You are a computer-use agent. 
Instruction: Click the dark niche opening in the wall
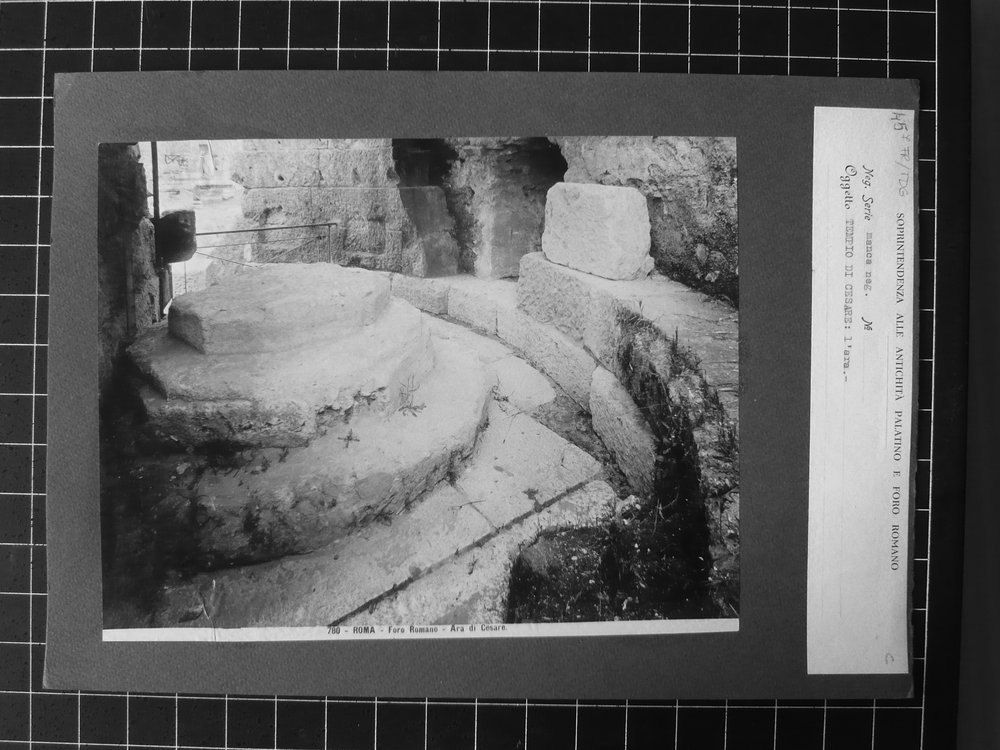click(480, 205)
